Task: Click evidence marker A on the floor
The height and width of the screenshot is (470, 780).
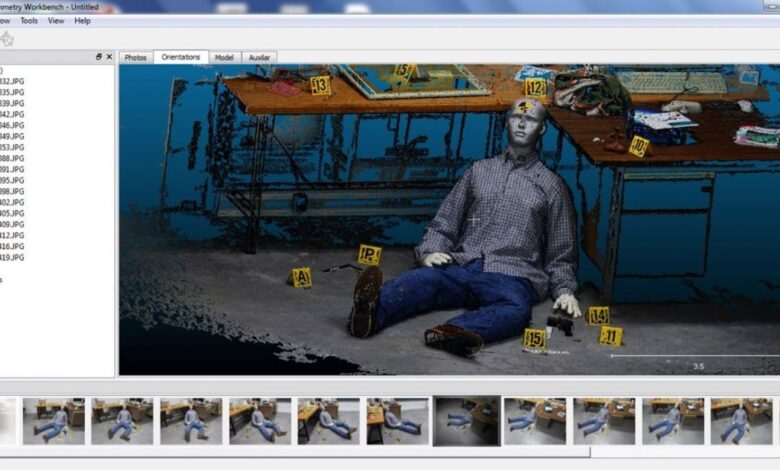Action: coord(301,277)
